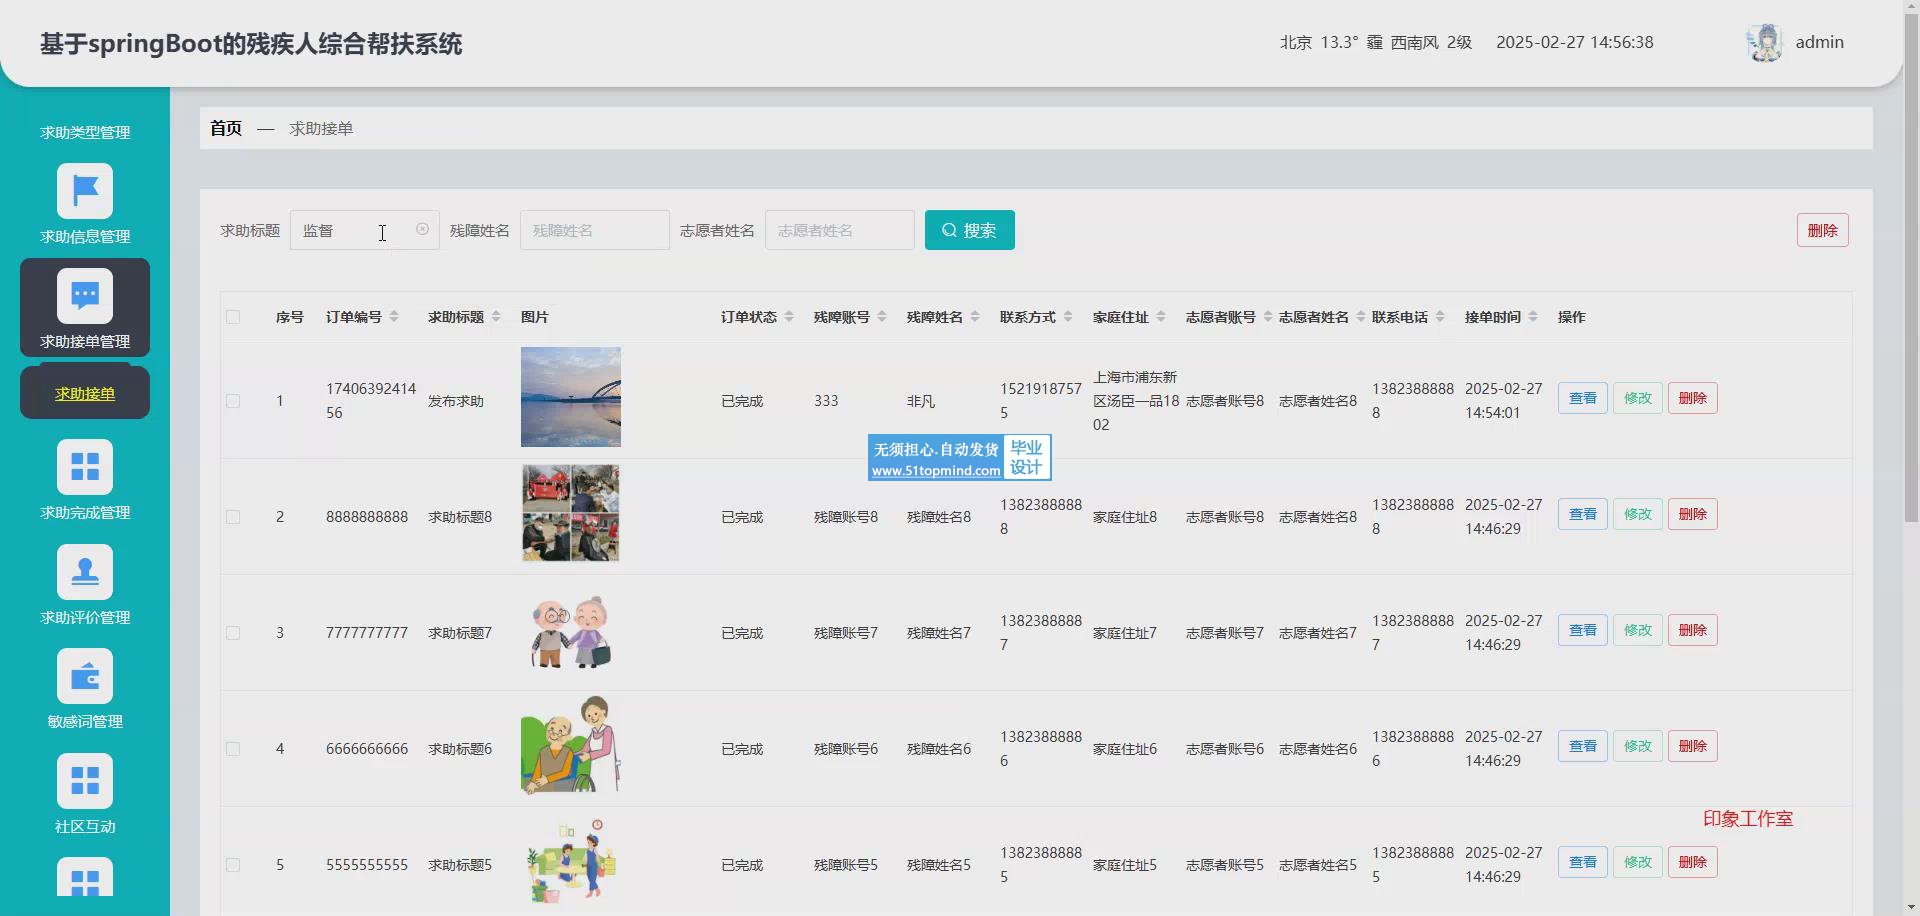Check the checkbox for row 1
Image resolution: width=1920 pixels, height=916 pixels.
point(233,401)
